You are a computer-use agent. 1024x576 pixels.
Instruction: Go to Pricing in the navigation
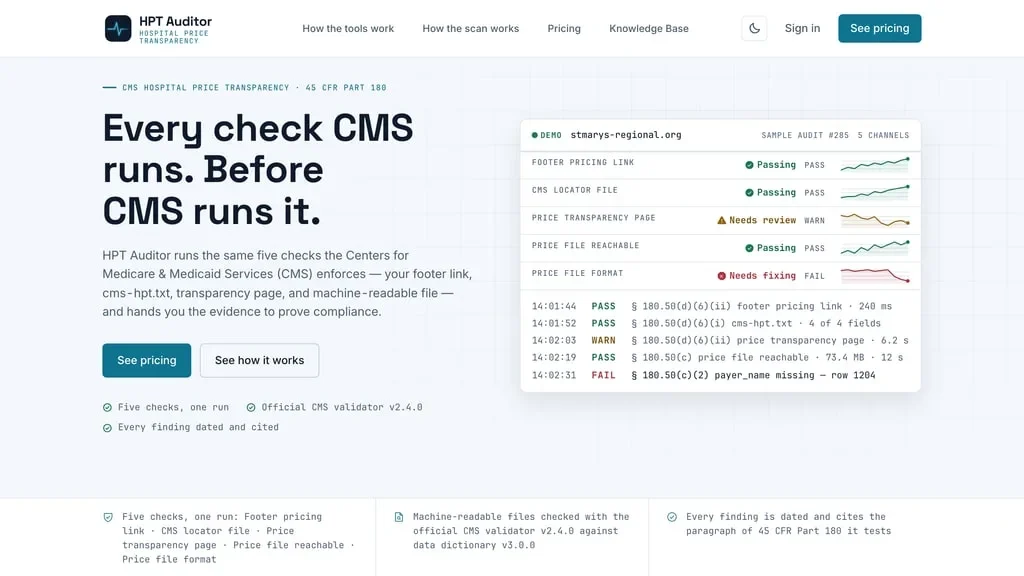tap(564, 29)
